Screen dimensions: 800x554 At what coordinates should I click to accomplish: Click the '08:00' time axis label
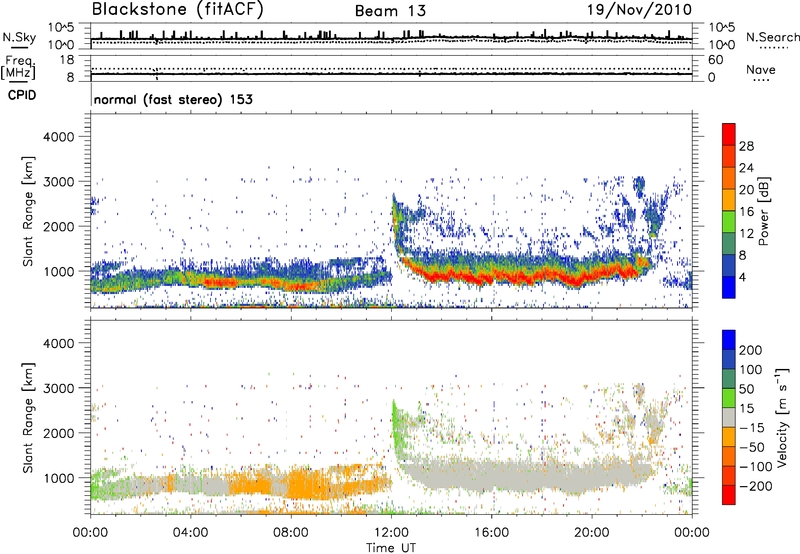[x=291, y=533]
